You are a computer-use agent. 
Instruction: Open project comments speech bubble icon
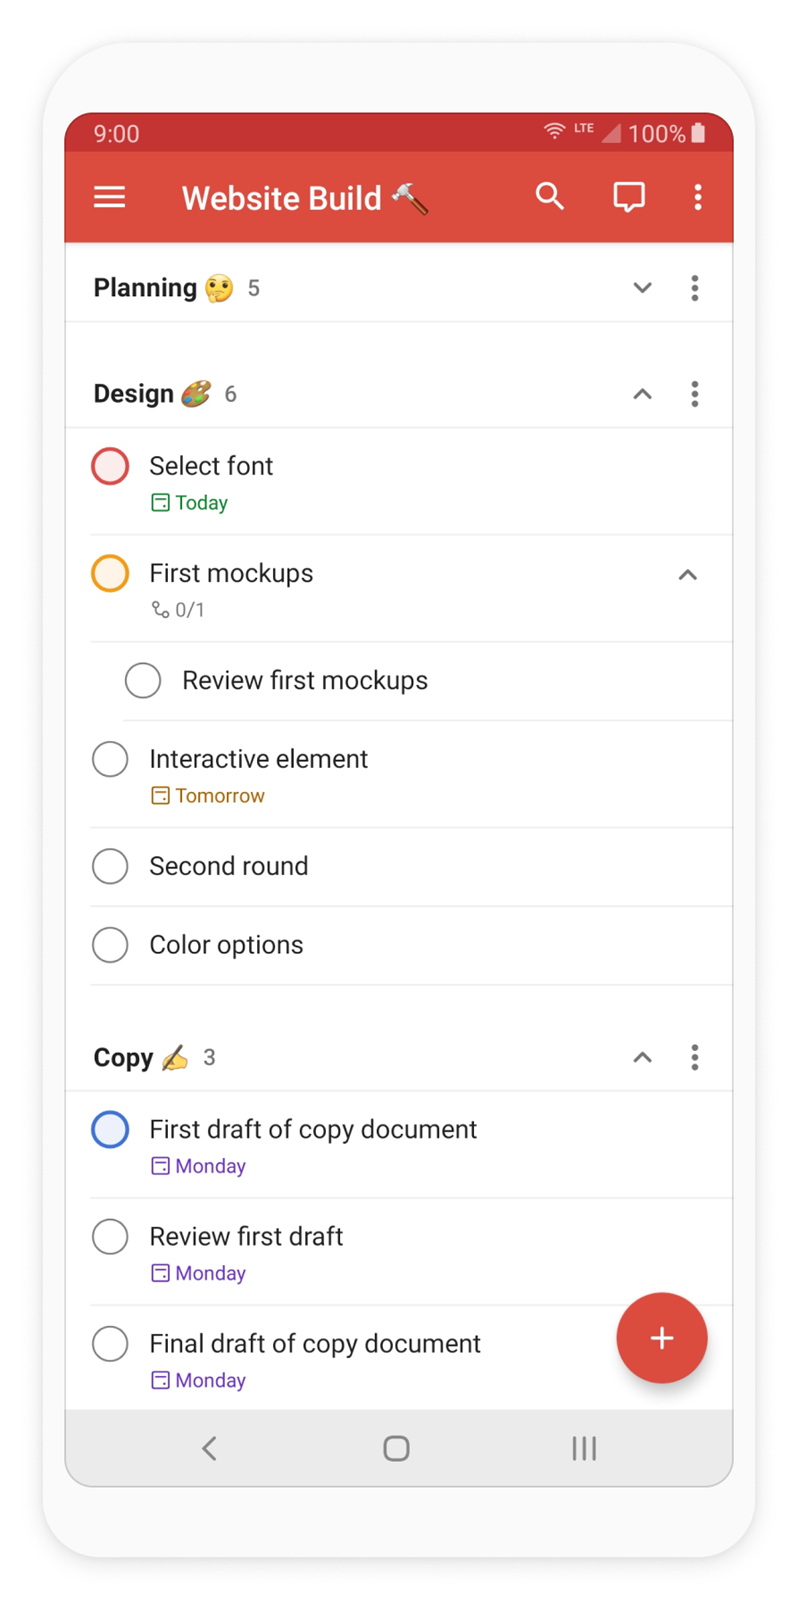point(629,197)
